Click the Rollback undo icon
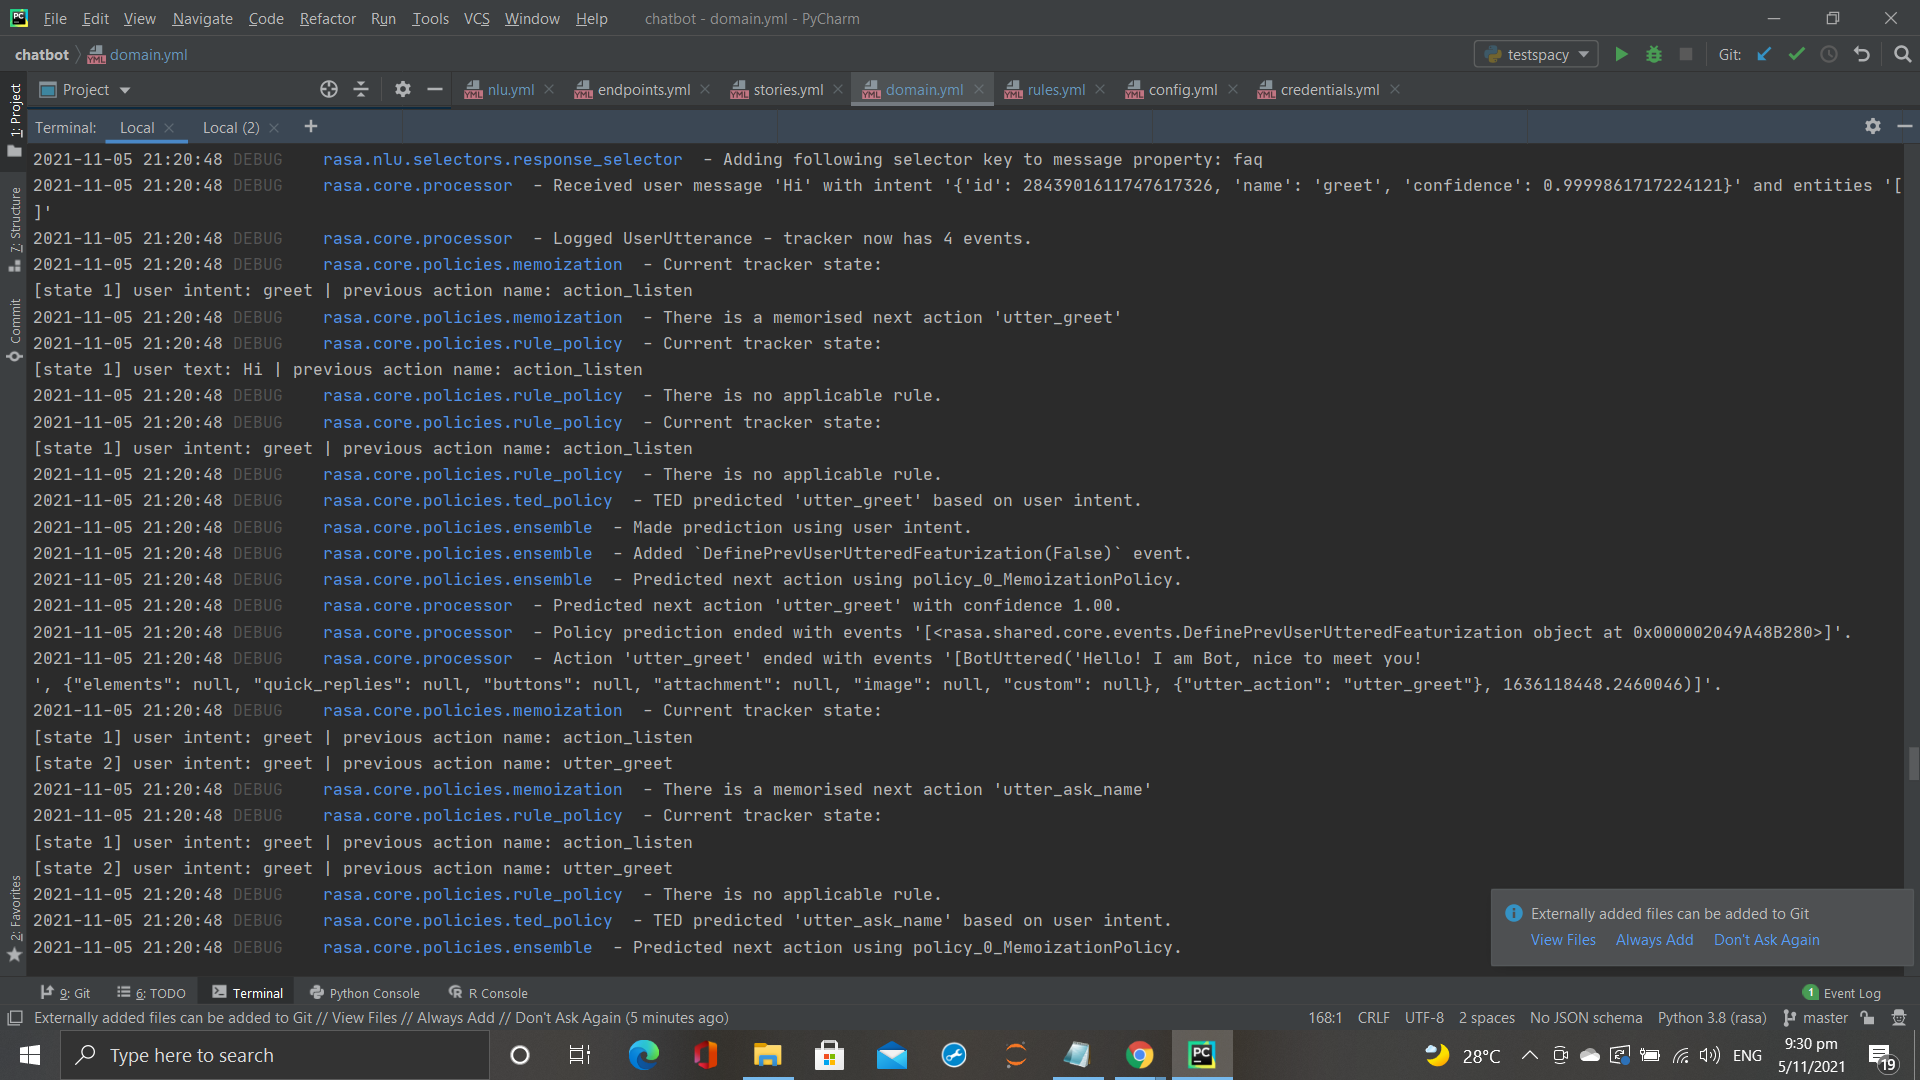The width and height of the screenshot is (1920, 1080). [1861, 54]
